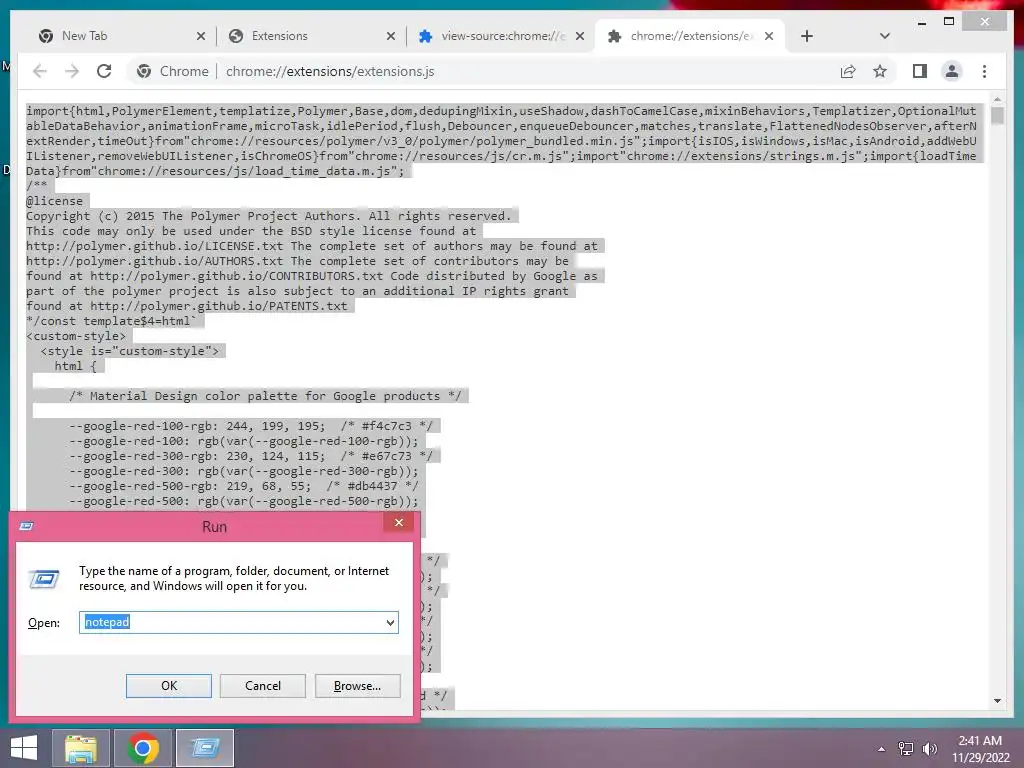
Task: Click the page scrollbar up arrow
Action: click(997, 100)
